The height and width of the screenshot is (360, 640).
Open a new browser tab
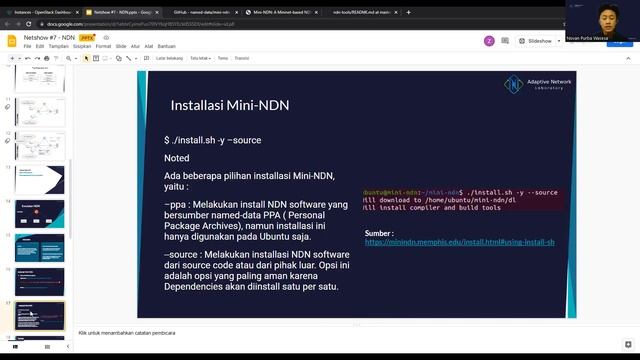(x=408, y=12)
